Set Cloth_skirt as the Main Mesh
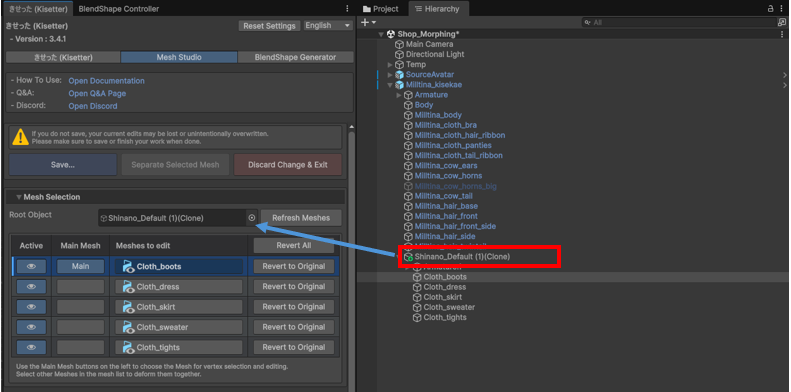Image resolution: width=791 pixels, height=392 pixels. [81, 307]
